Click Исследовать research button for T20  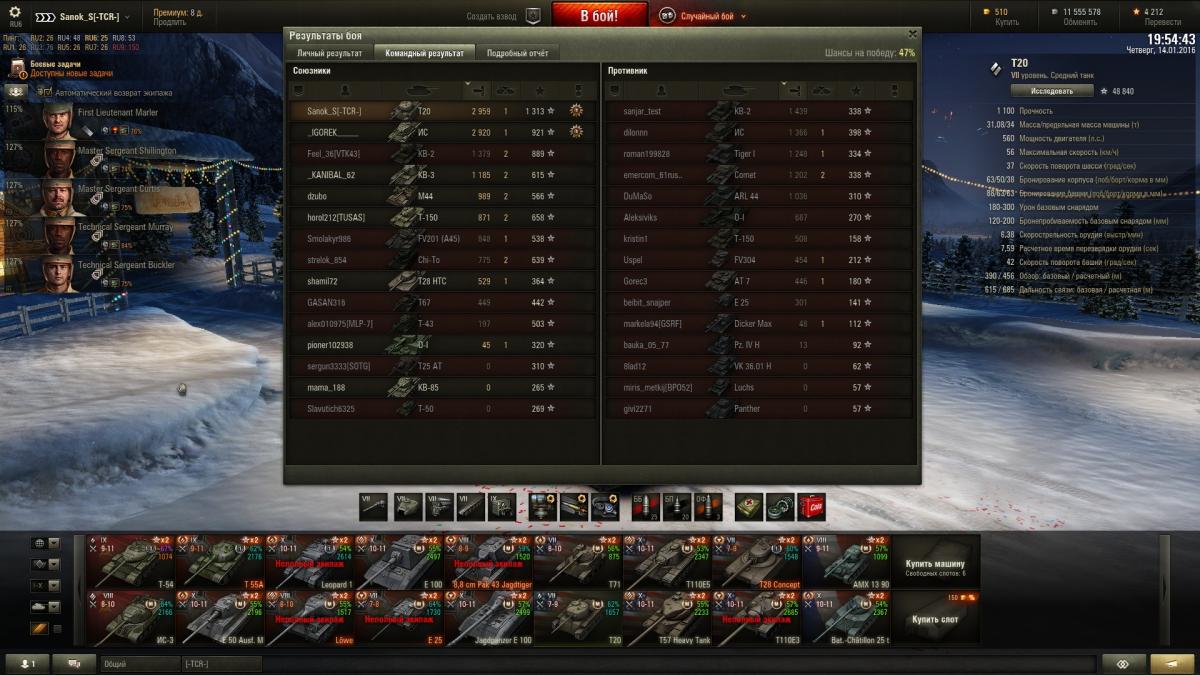tap(1051, 91)
